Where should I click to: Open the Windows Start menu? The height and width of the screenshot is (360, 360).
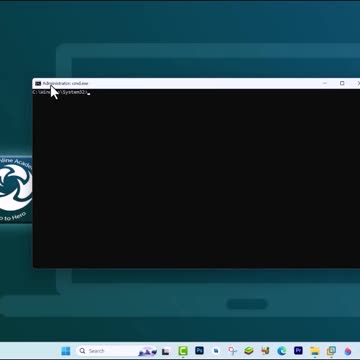coord(66,351)
